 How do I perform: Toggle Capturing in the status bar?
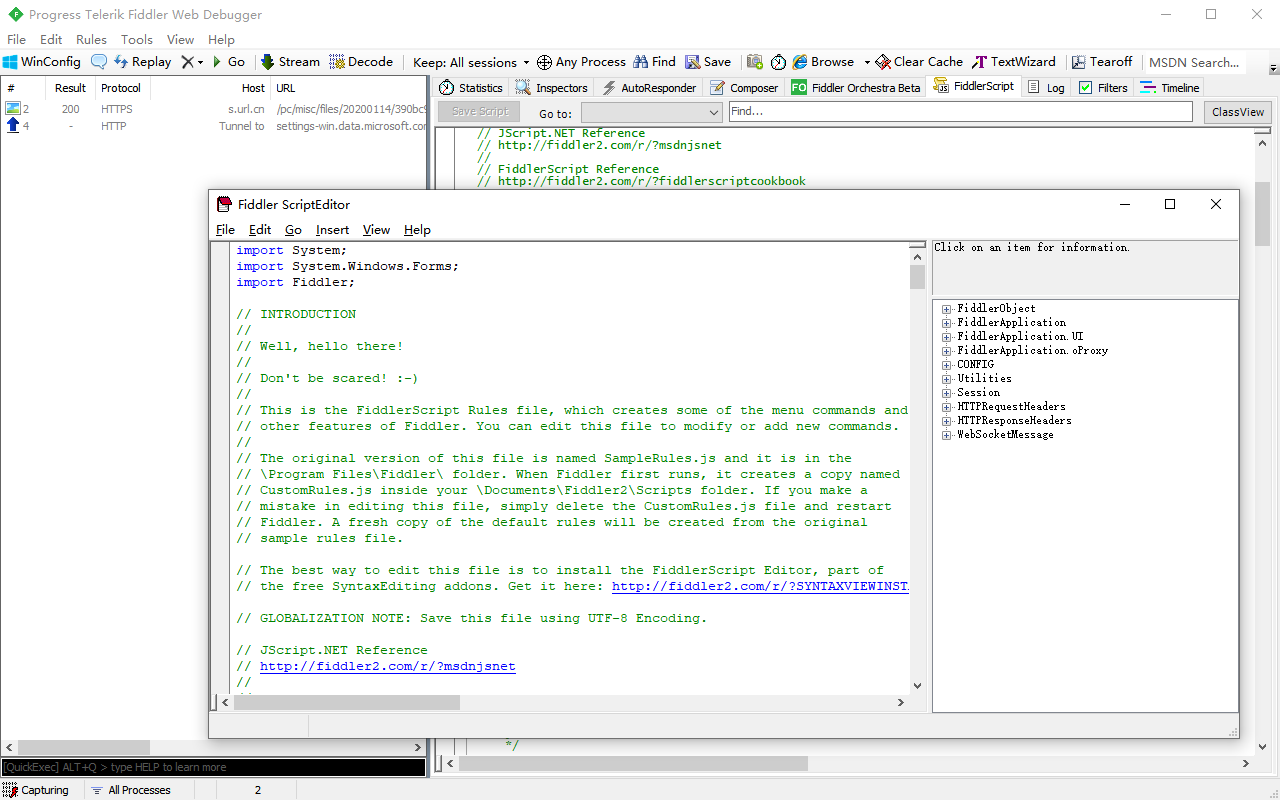[x=36, y=790]
